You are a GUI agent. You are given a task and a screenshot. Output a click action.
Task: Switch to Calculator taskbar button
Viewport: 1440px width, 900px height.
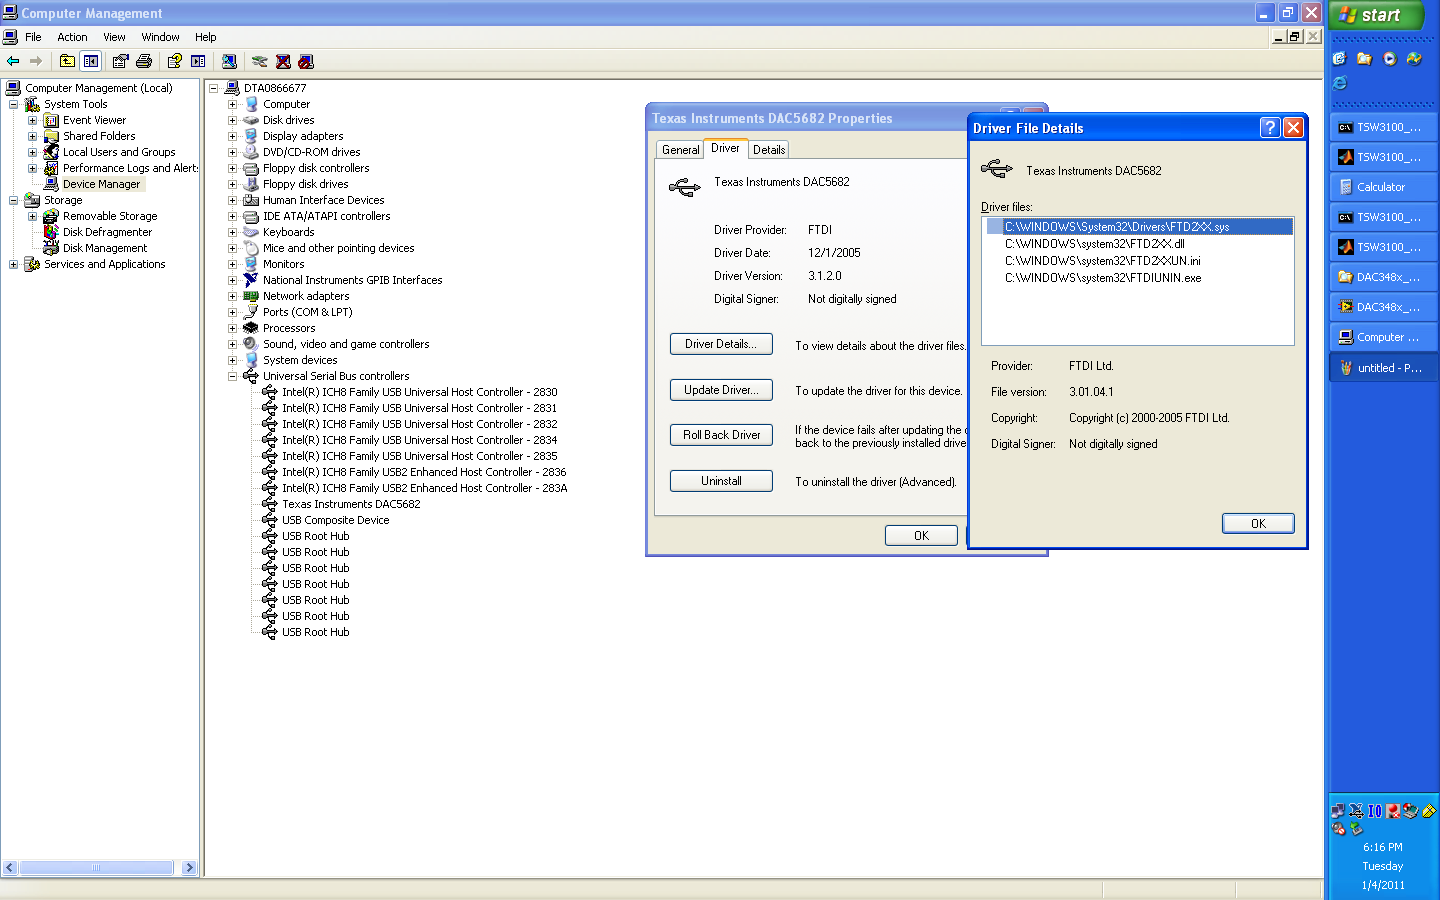click(1383, 187)
